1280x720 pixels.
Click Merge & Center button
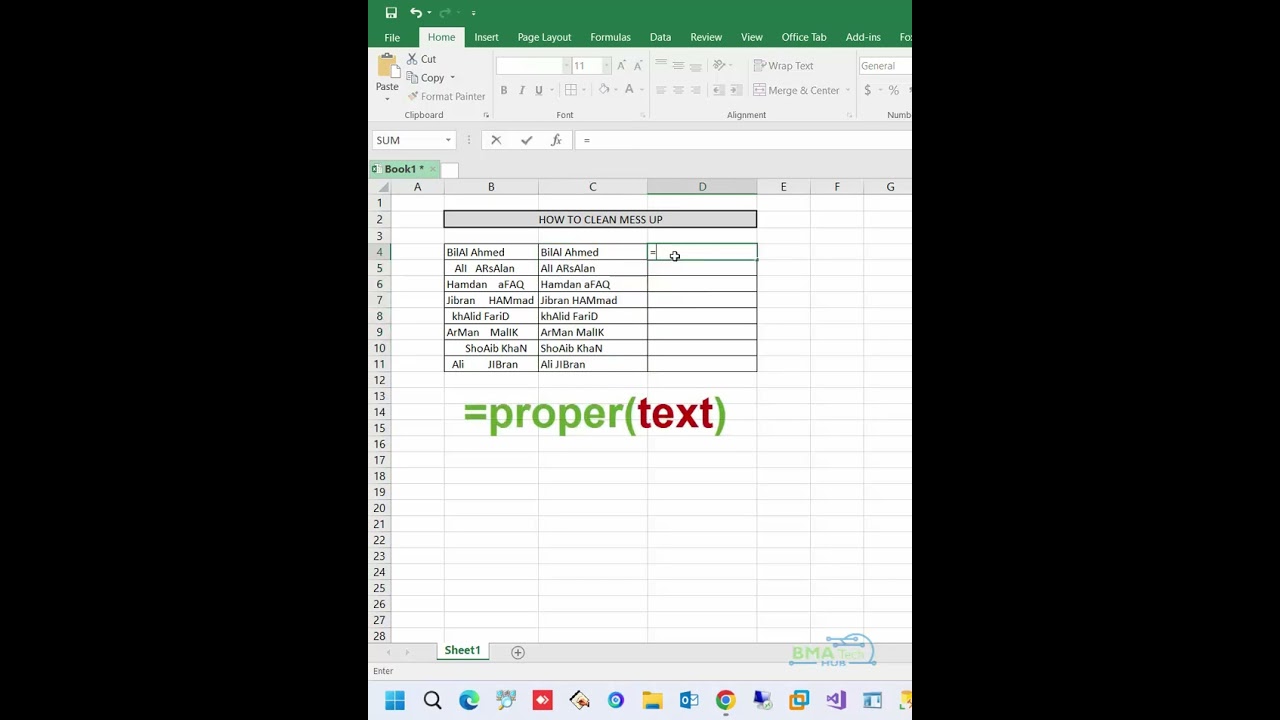796,90
